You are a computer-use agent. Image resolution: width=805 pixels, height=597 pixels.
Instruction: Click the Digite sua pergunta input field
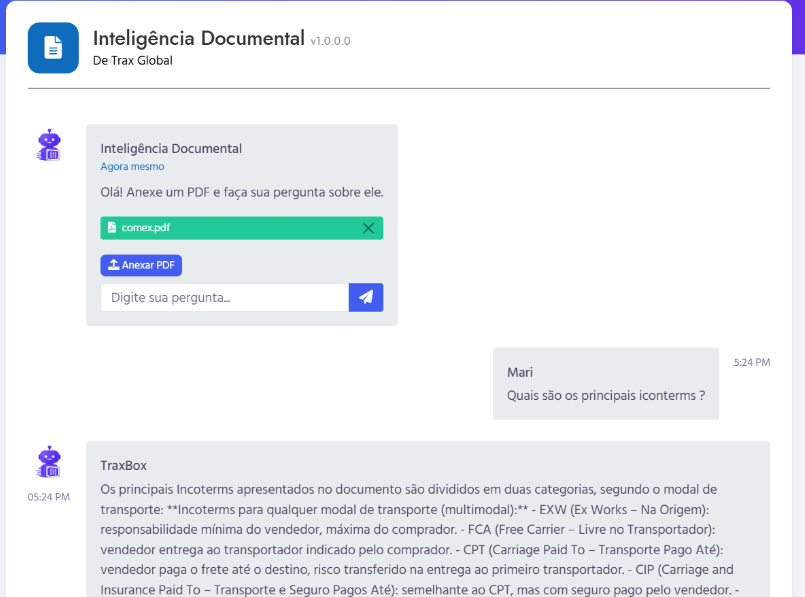pos(224,297)
